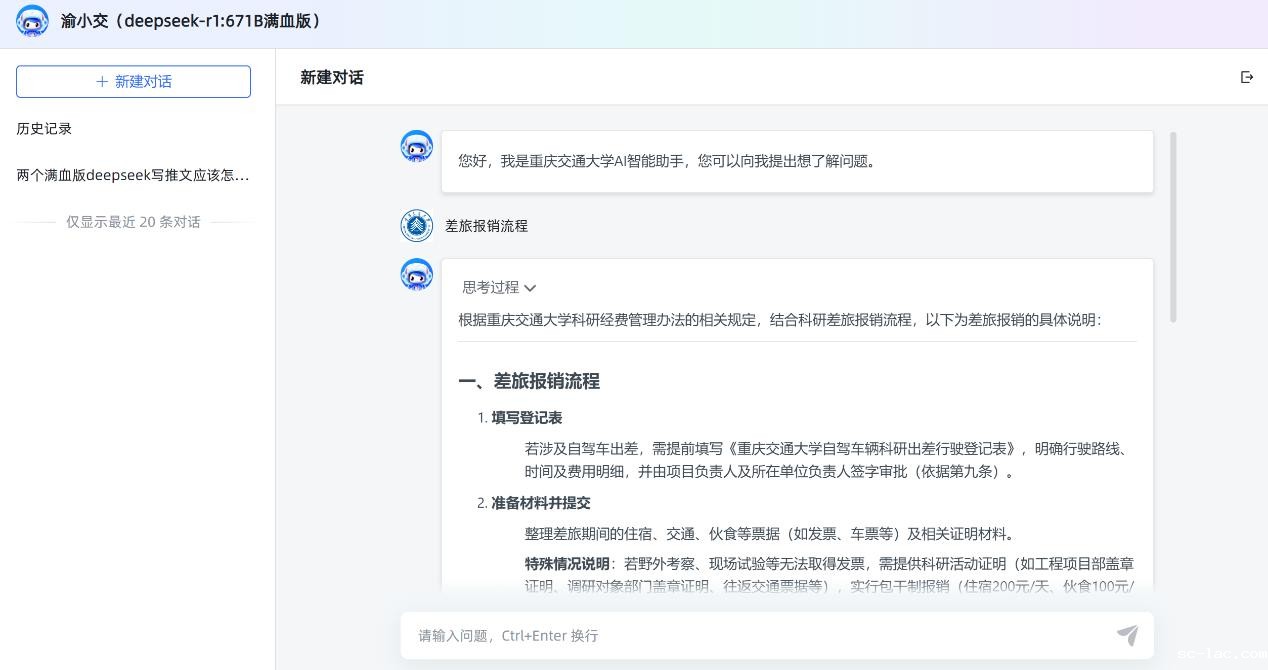Click the list item 填写登记表
The width and height of the screenshot is (1268, 670).
coord(526,418)
